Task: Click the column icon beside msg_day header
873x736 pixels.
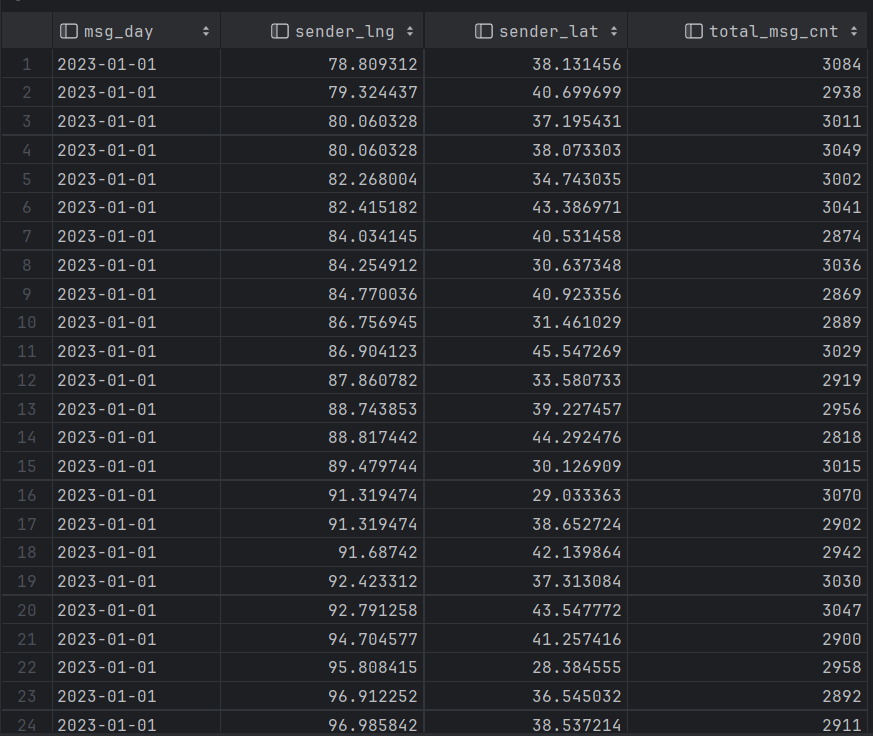Action: pos(68,32)
